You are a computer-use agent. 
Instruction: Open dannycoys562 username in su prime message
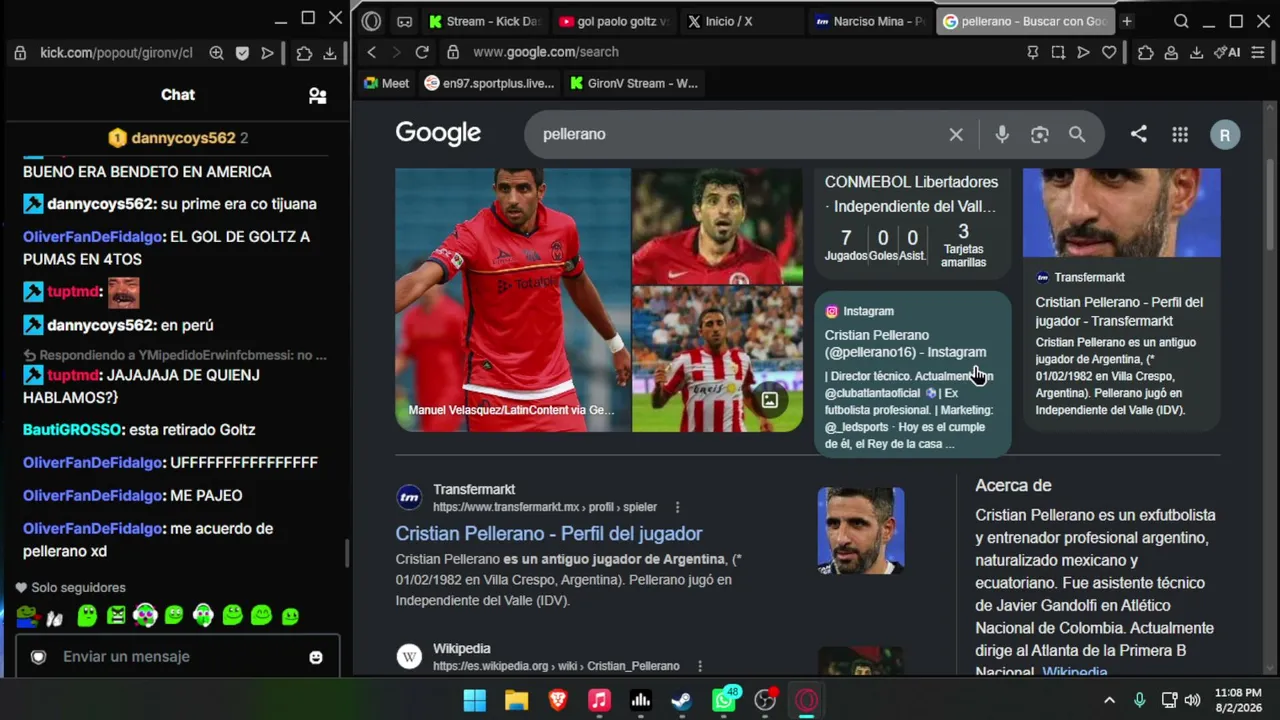100,204
